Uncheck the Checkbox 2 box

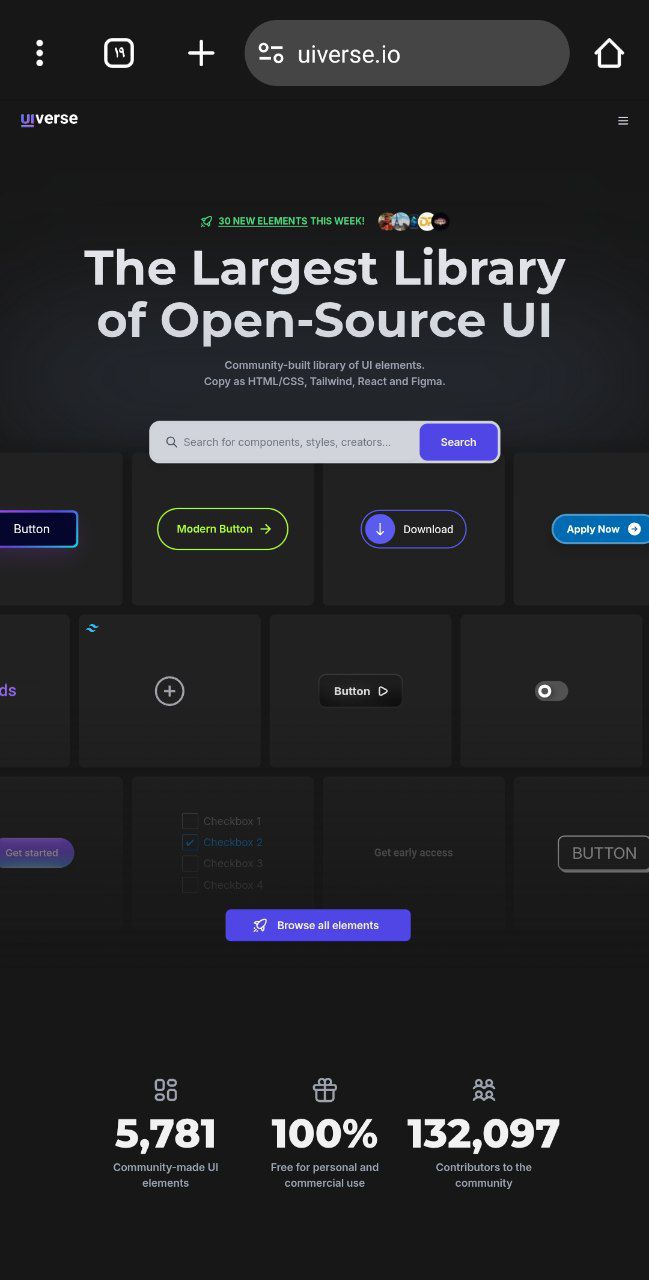pos(190,842)
